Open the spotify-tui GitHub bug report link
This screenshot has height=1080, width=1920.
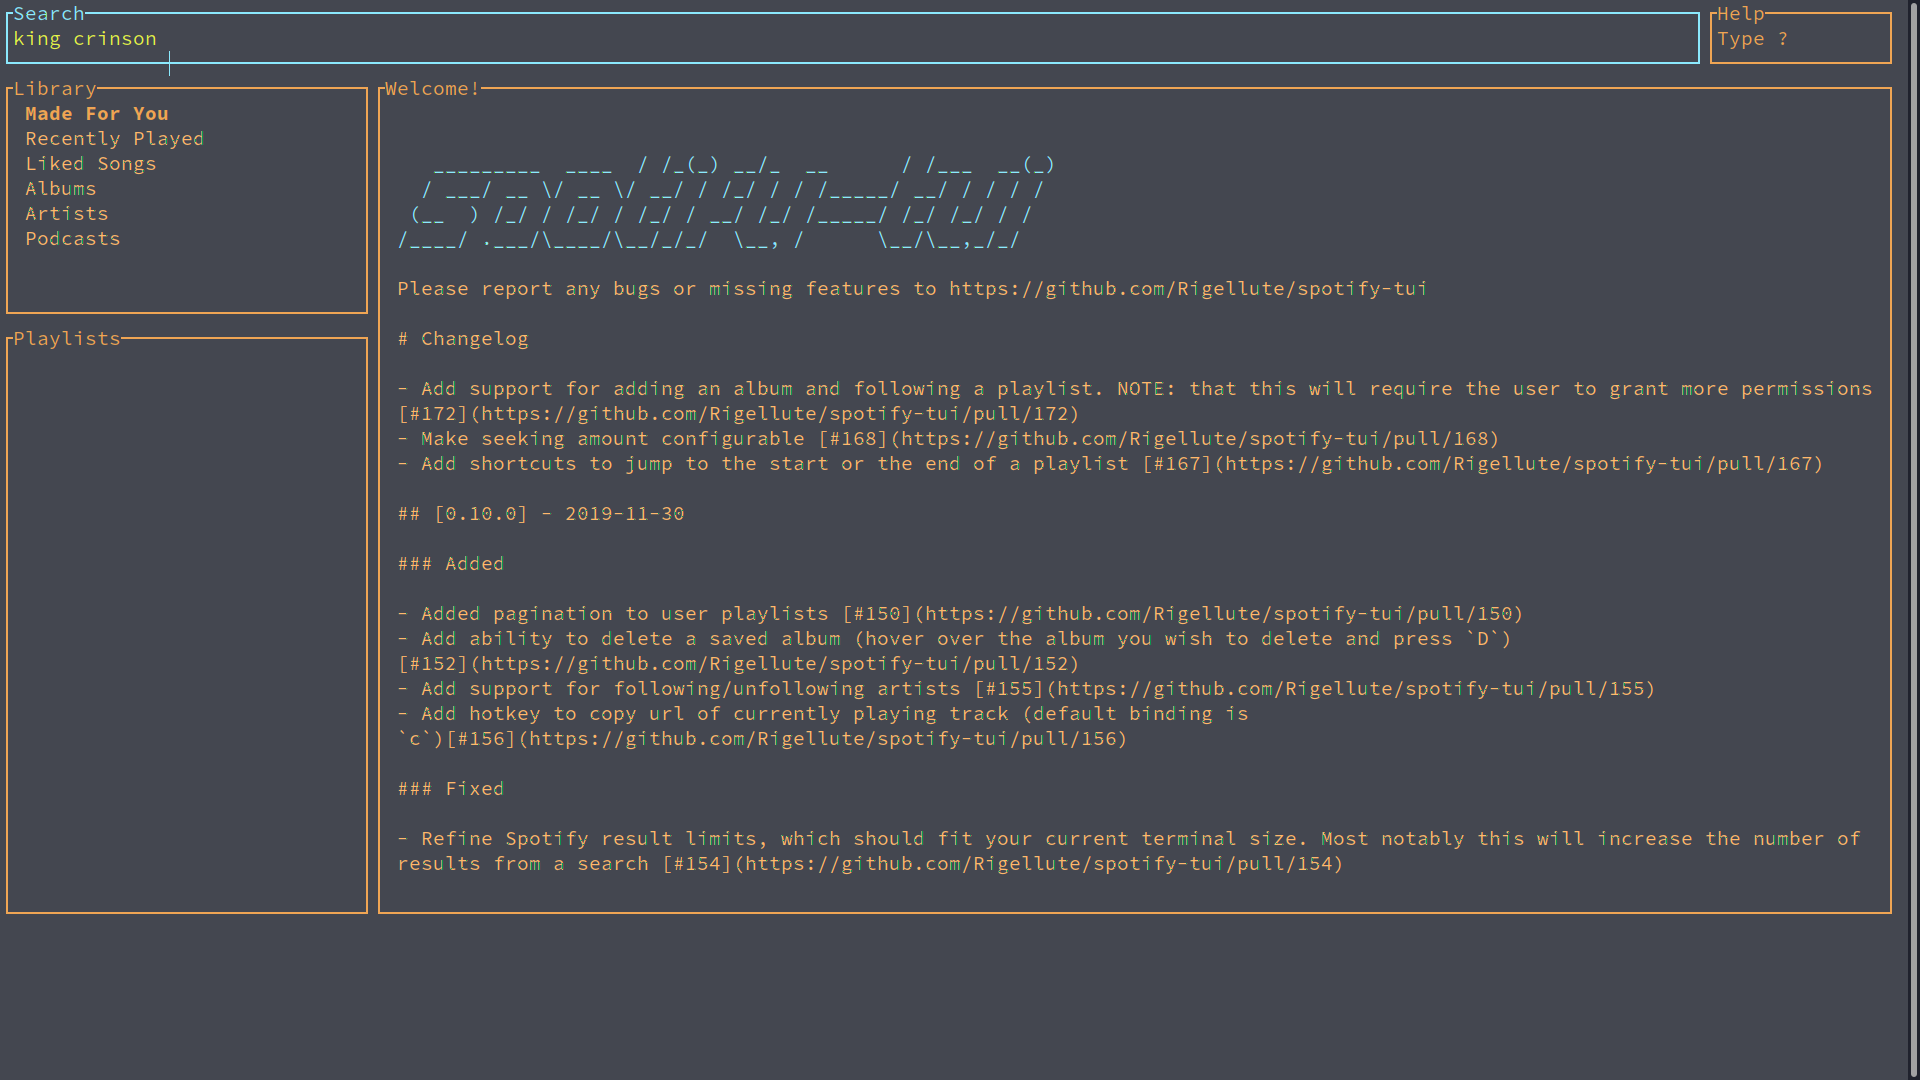click(x=1187, y=289)
